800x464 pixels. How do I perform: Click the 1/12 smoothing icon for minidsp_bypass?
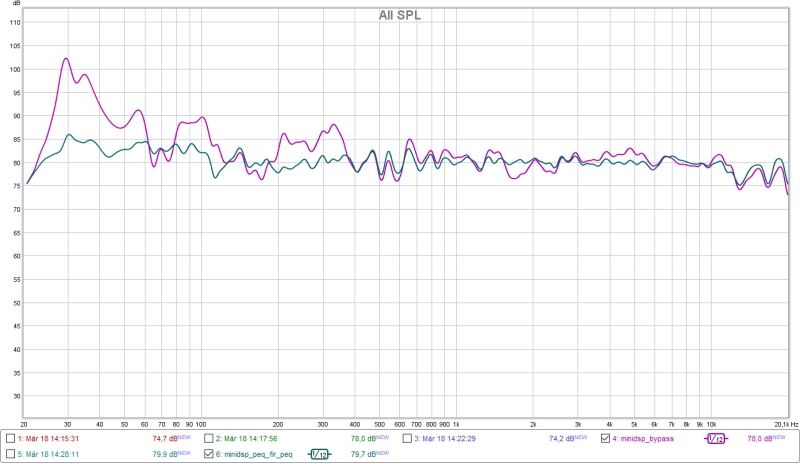coord(715,438)
